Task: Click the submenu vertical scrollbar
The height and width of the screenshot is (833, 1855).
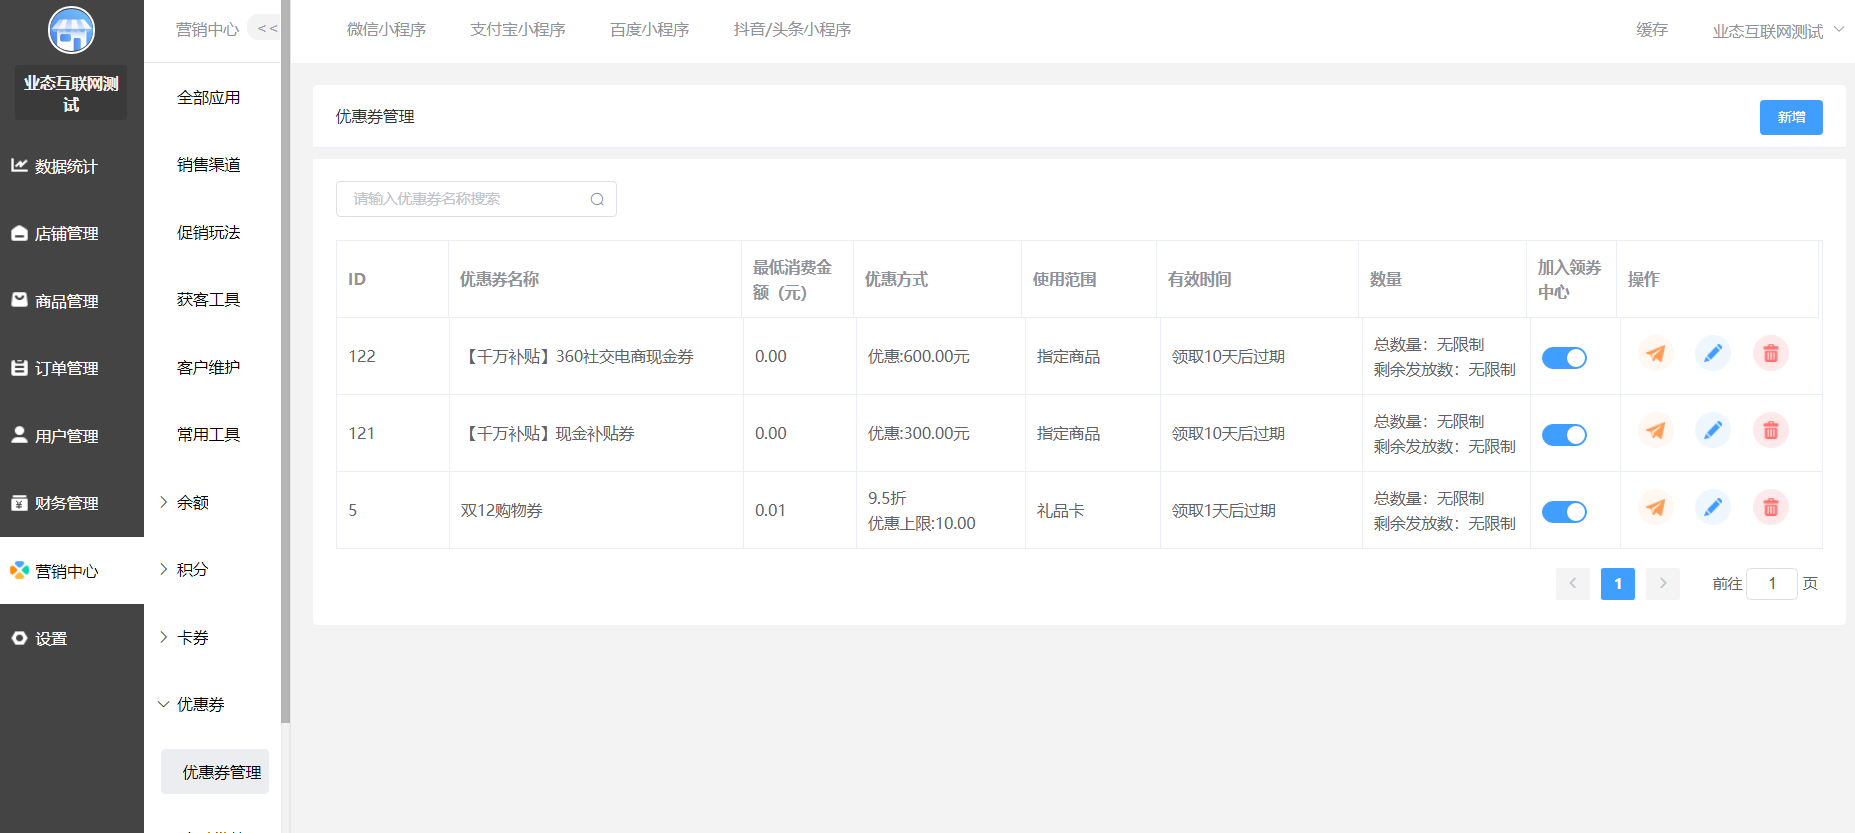Action: tap(286, 361)
